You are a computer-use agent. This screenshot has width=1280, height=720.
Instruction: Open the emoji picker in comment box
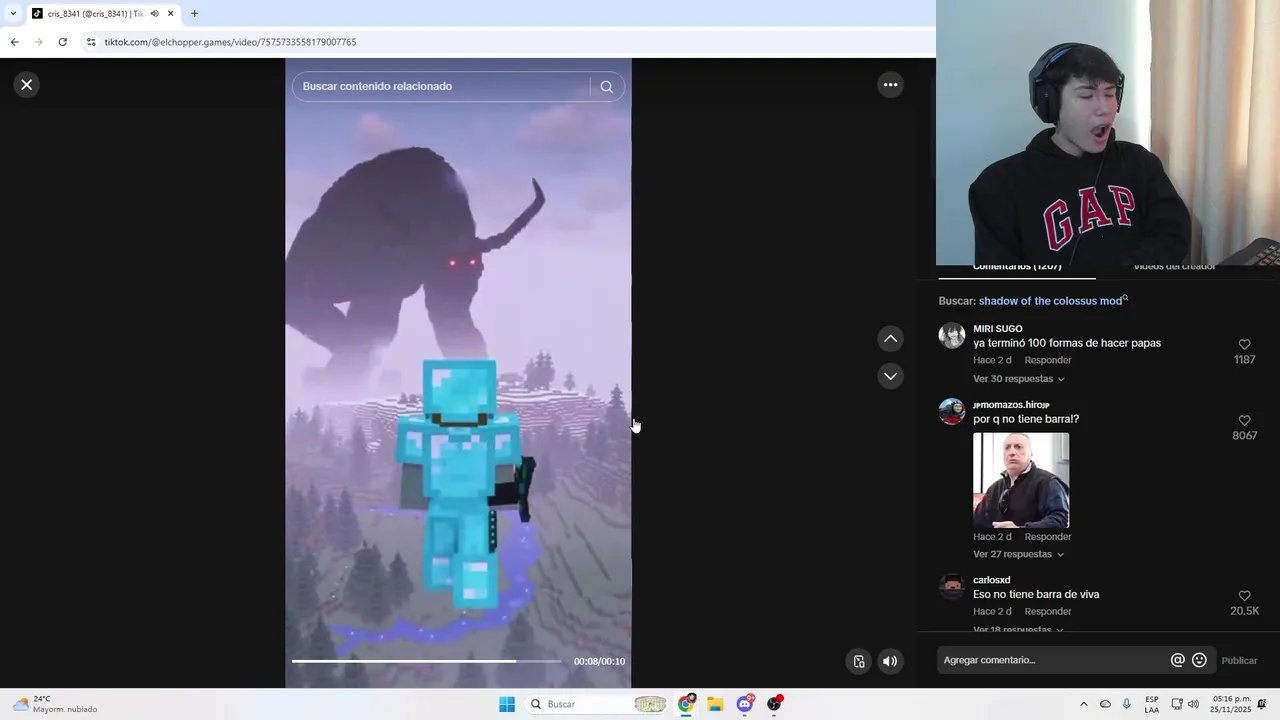pos(1199,660)
